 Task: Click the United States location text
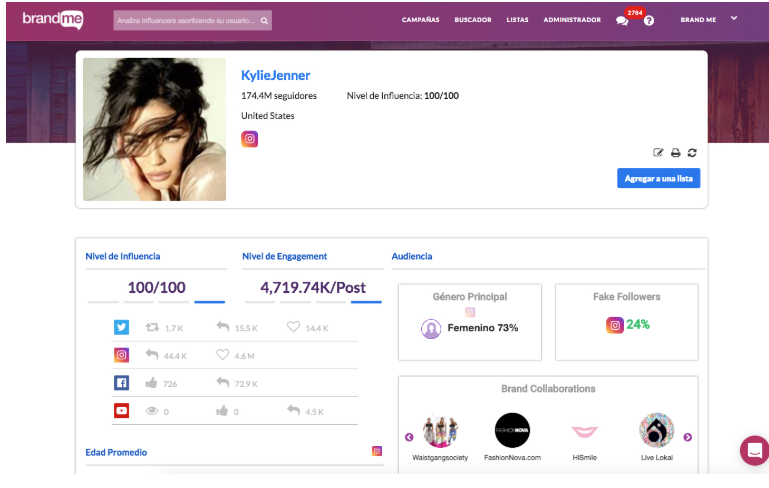coord(267,116)
